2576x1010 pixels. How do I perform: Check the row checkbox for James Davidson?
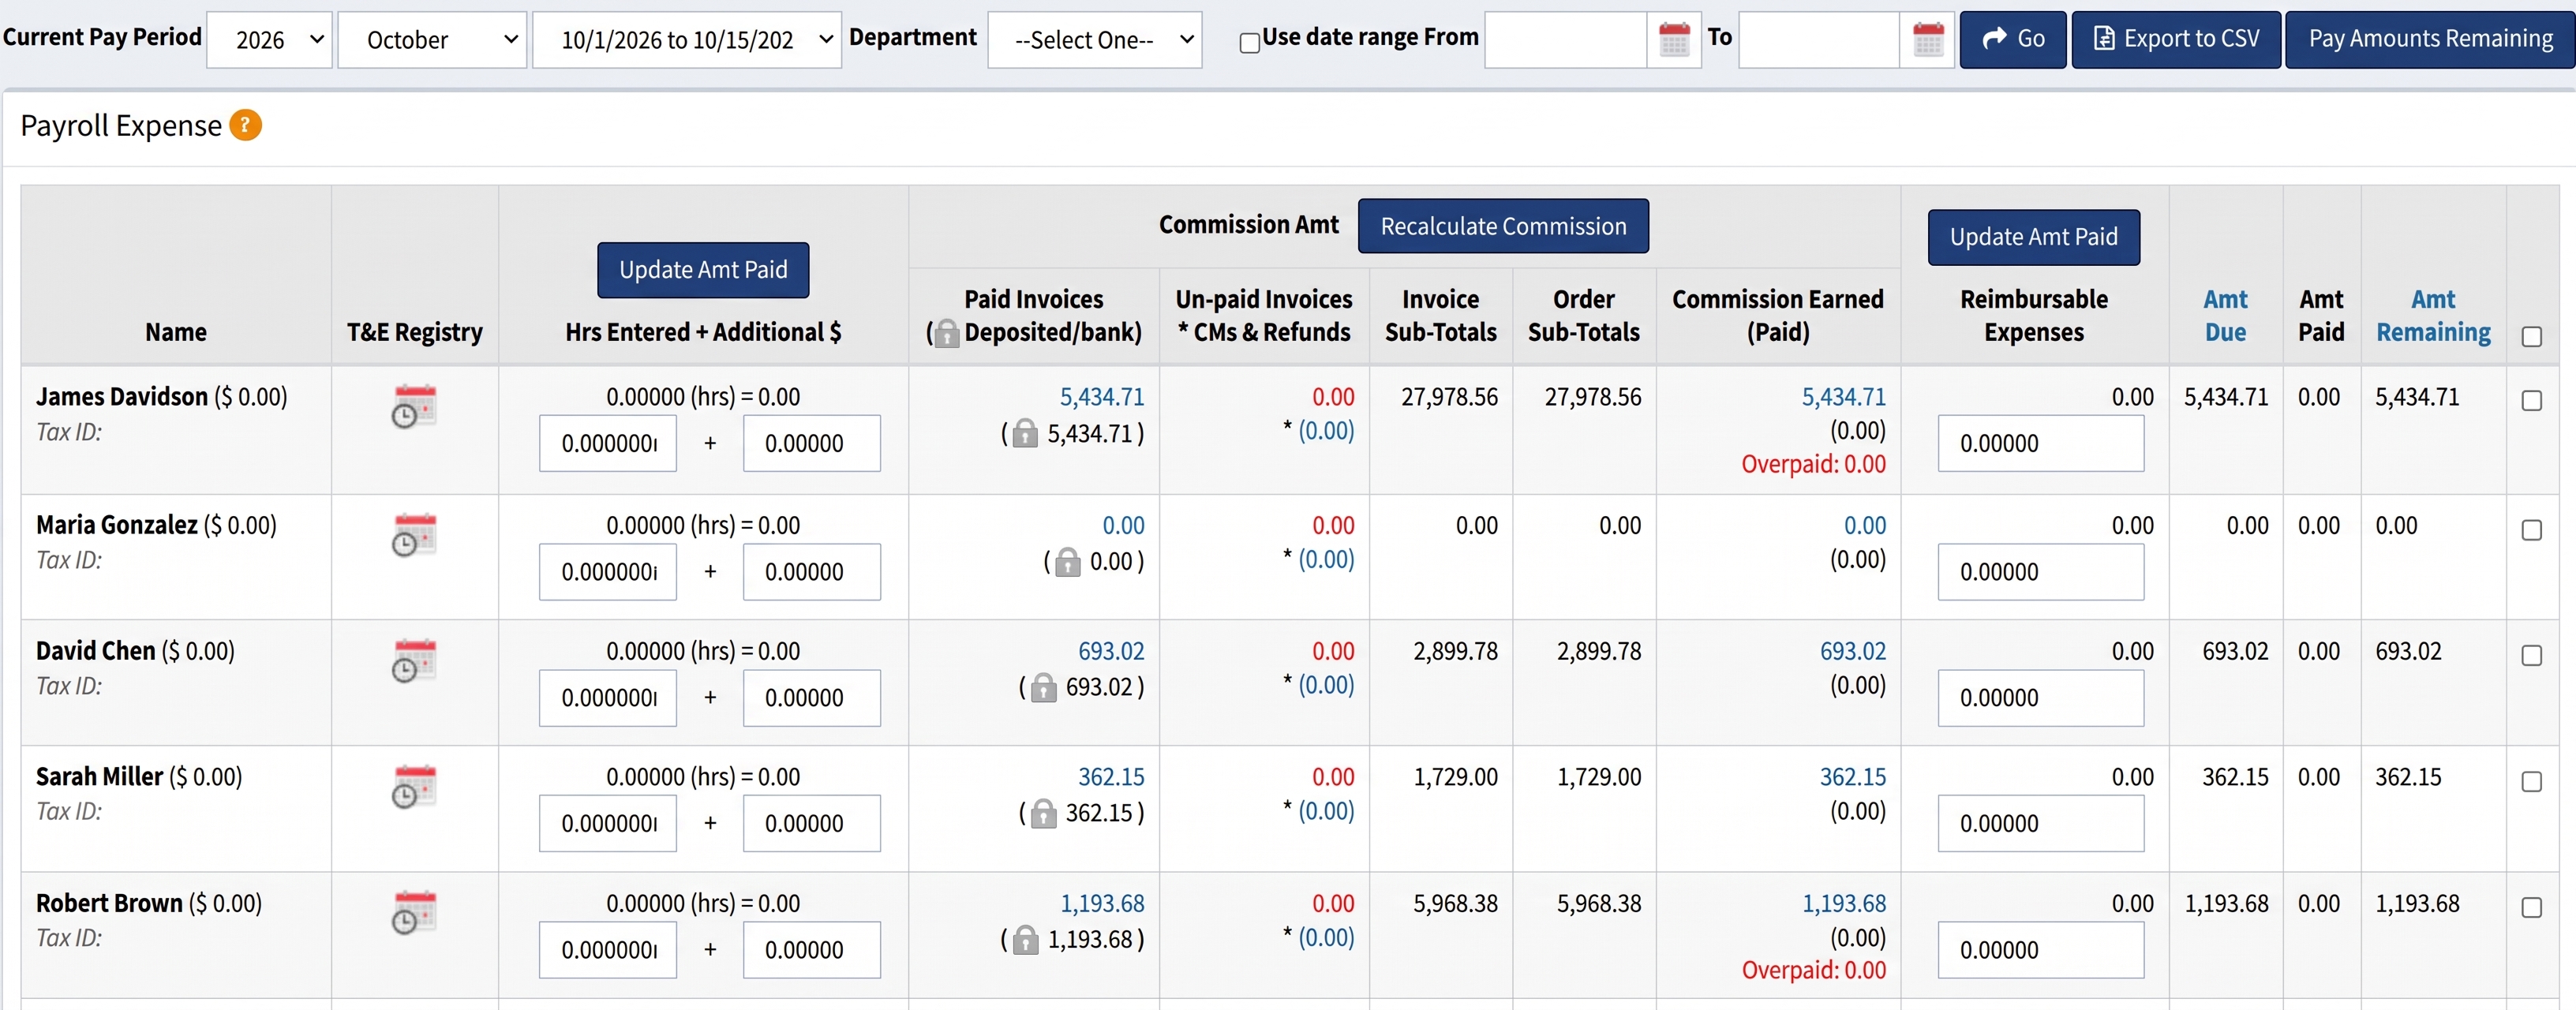click(x=2531, y=401)
